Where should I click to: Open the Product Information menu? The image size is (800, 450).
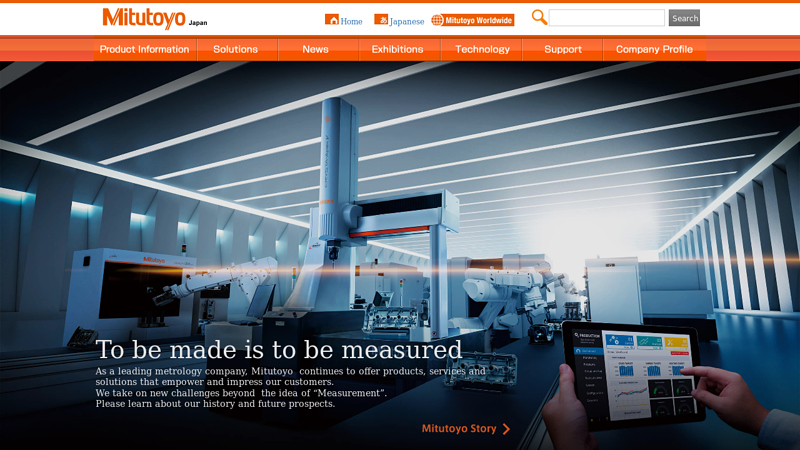coord(144,49)
